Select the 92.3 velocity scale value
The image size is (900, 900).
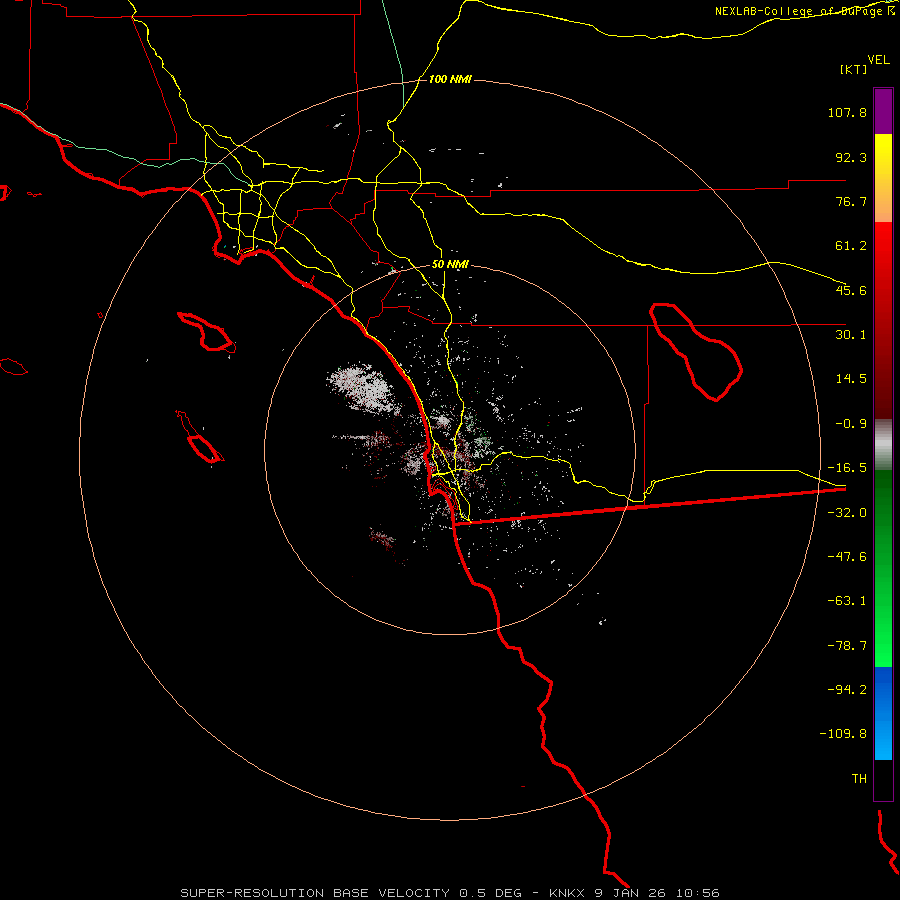pyautogui.click(x=851, y=157)
